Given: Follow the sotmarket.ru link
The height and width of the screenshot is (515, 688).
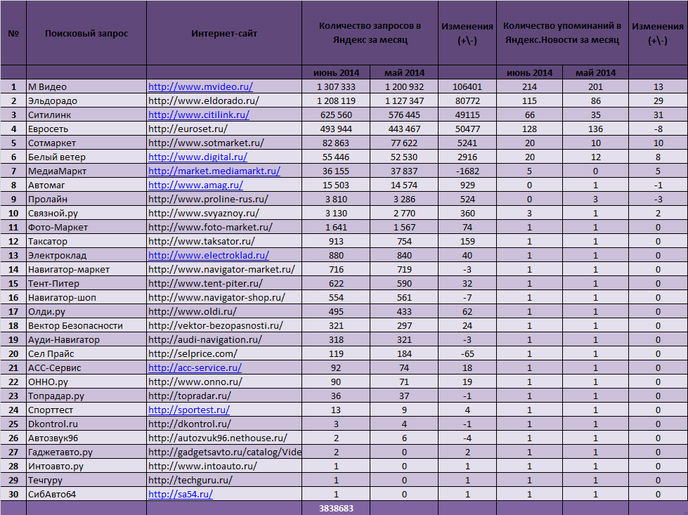Looking at the screenshot, I should coord(206,144).
